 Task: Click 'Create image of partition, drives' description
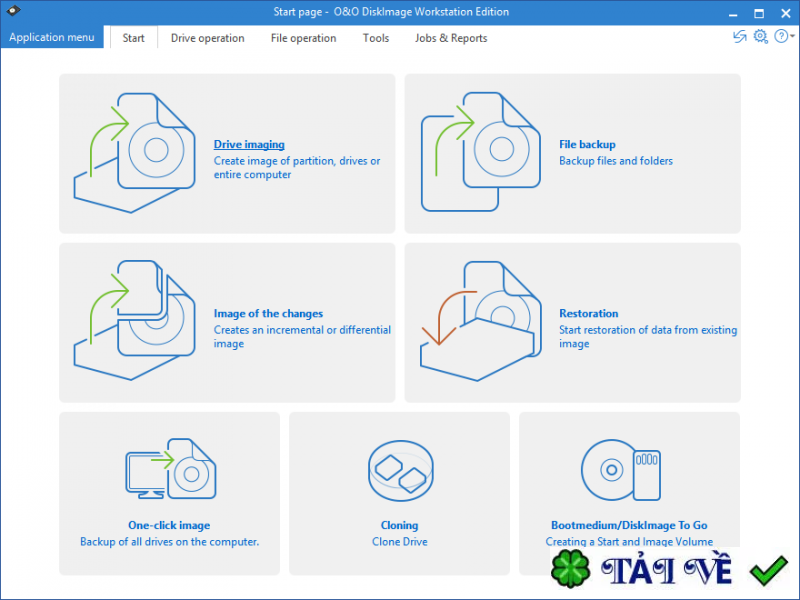click(296, 167)
